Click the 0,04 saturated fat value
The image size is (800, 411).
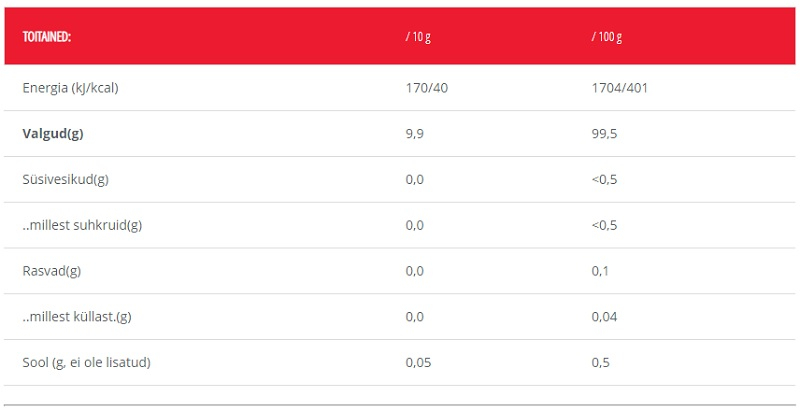[604, 317]
